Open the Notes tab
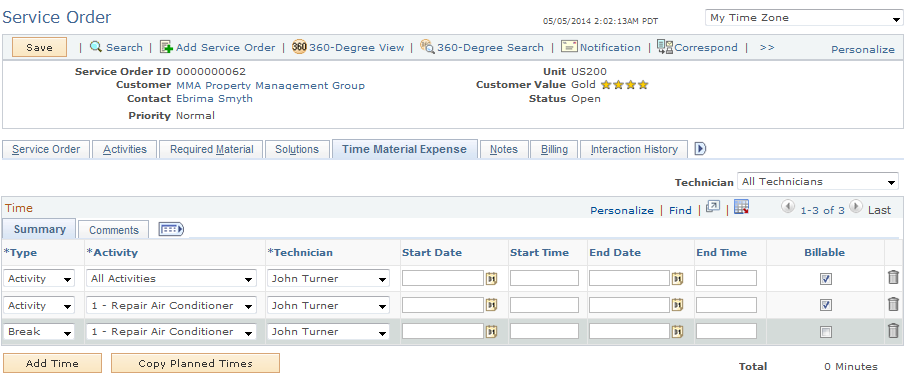The height and width of the screenshot is (380, 915). 504,149
